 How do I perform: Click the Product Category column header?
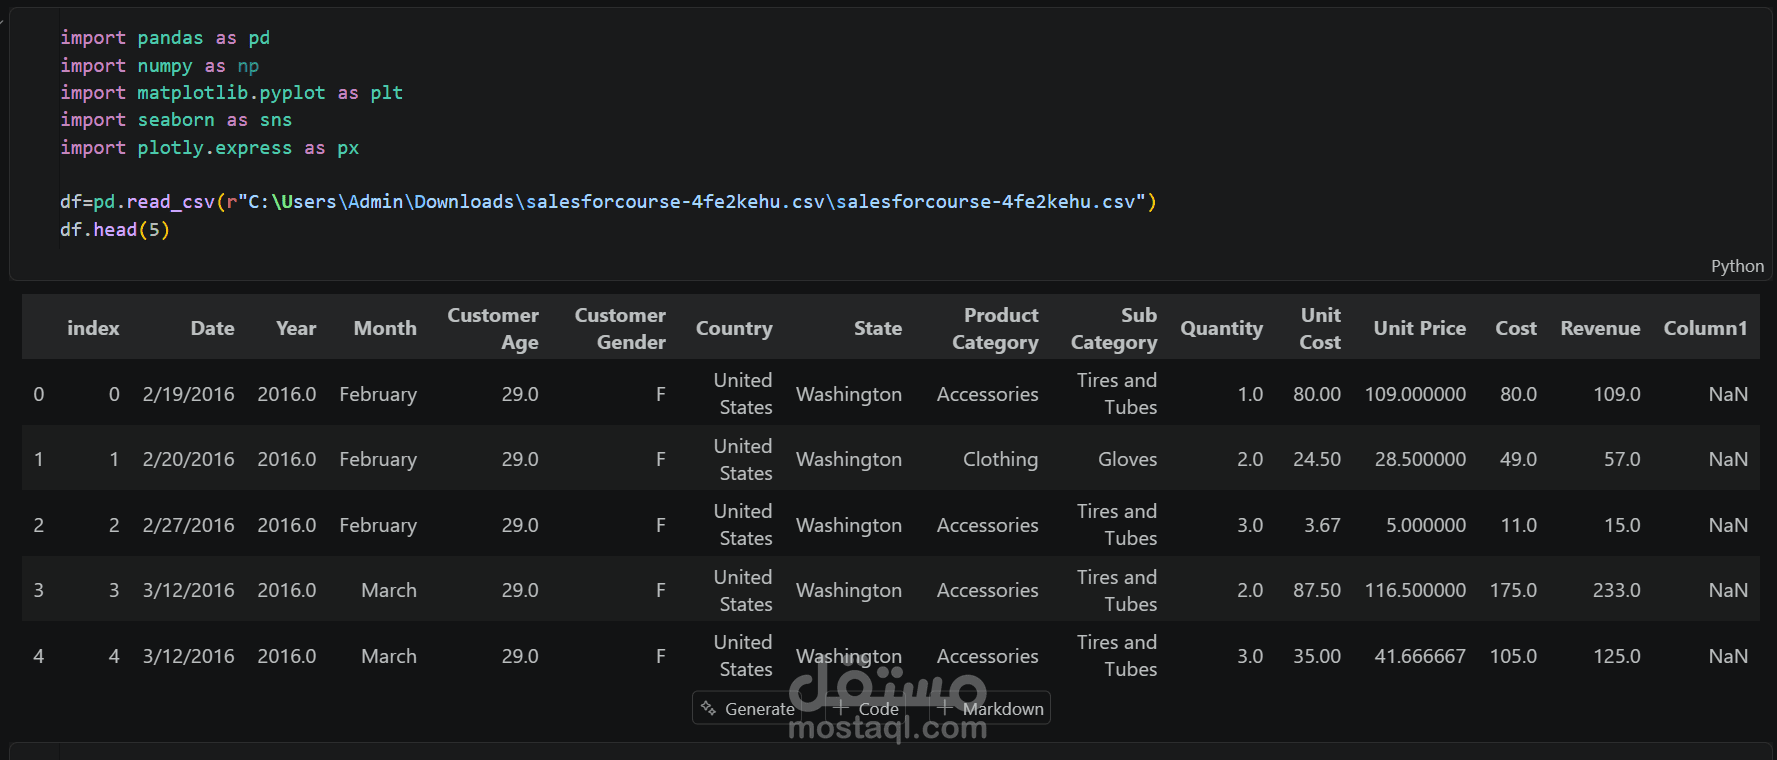tap(995, 328)
